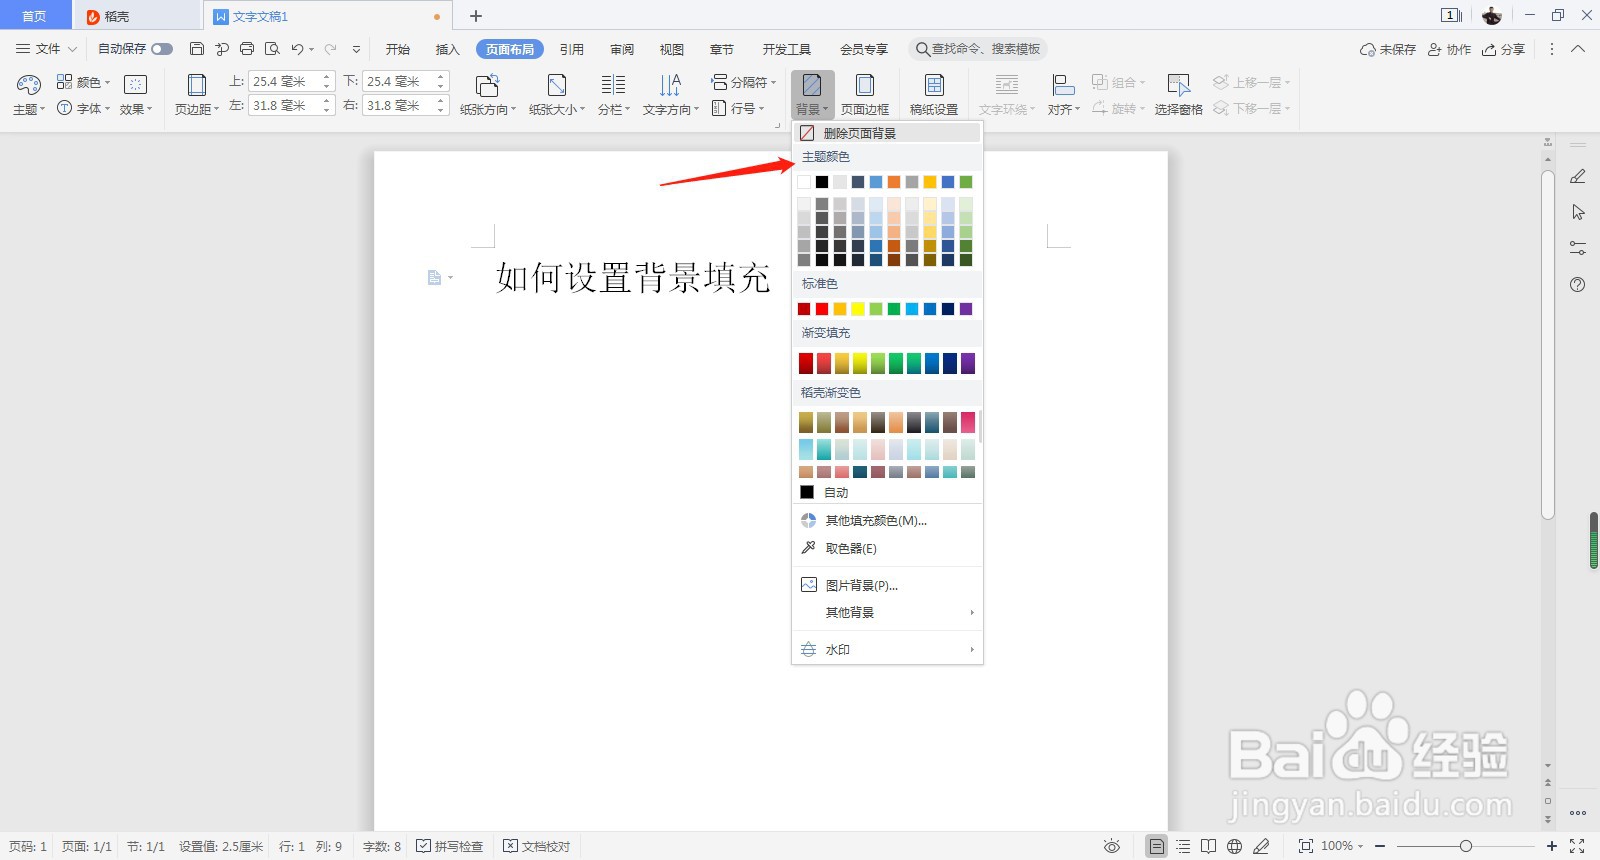The width and height of the screenshot is (1600, 860).
Task: Click the 分栏 columns icon
Action: pyautogui.click(x=613, y=85)
